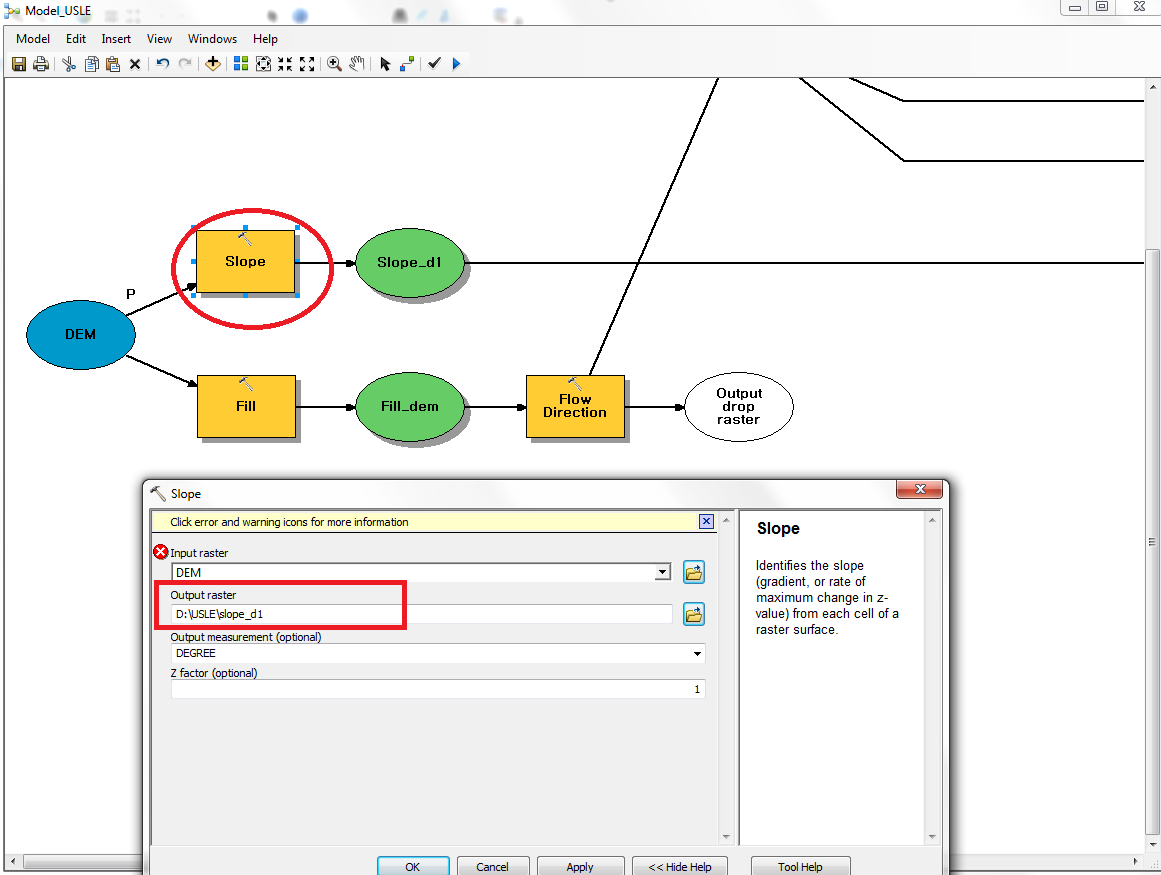Click the model canvas vertical scrollbar

[1152, 540]
